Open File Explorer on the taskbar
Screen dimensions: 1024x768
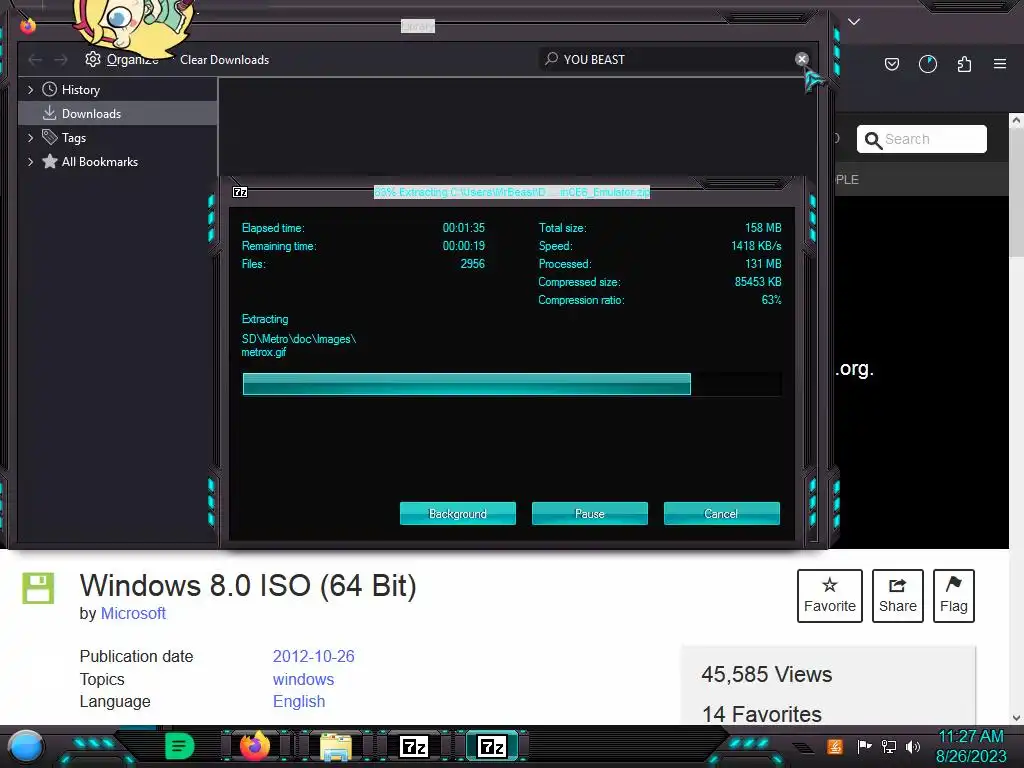click(336, 746)
